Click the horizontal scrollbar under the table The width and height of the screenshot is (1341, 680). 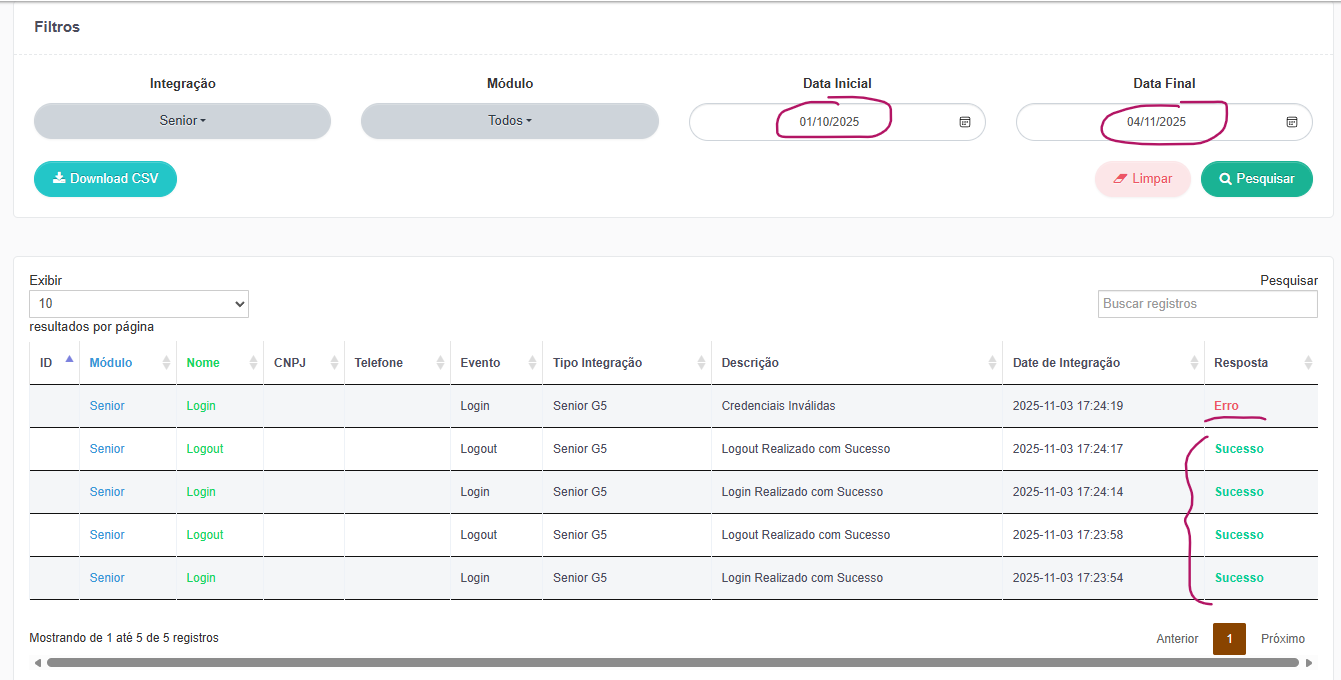(x=670, y=662)
